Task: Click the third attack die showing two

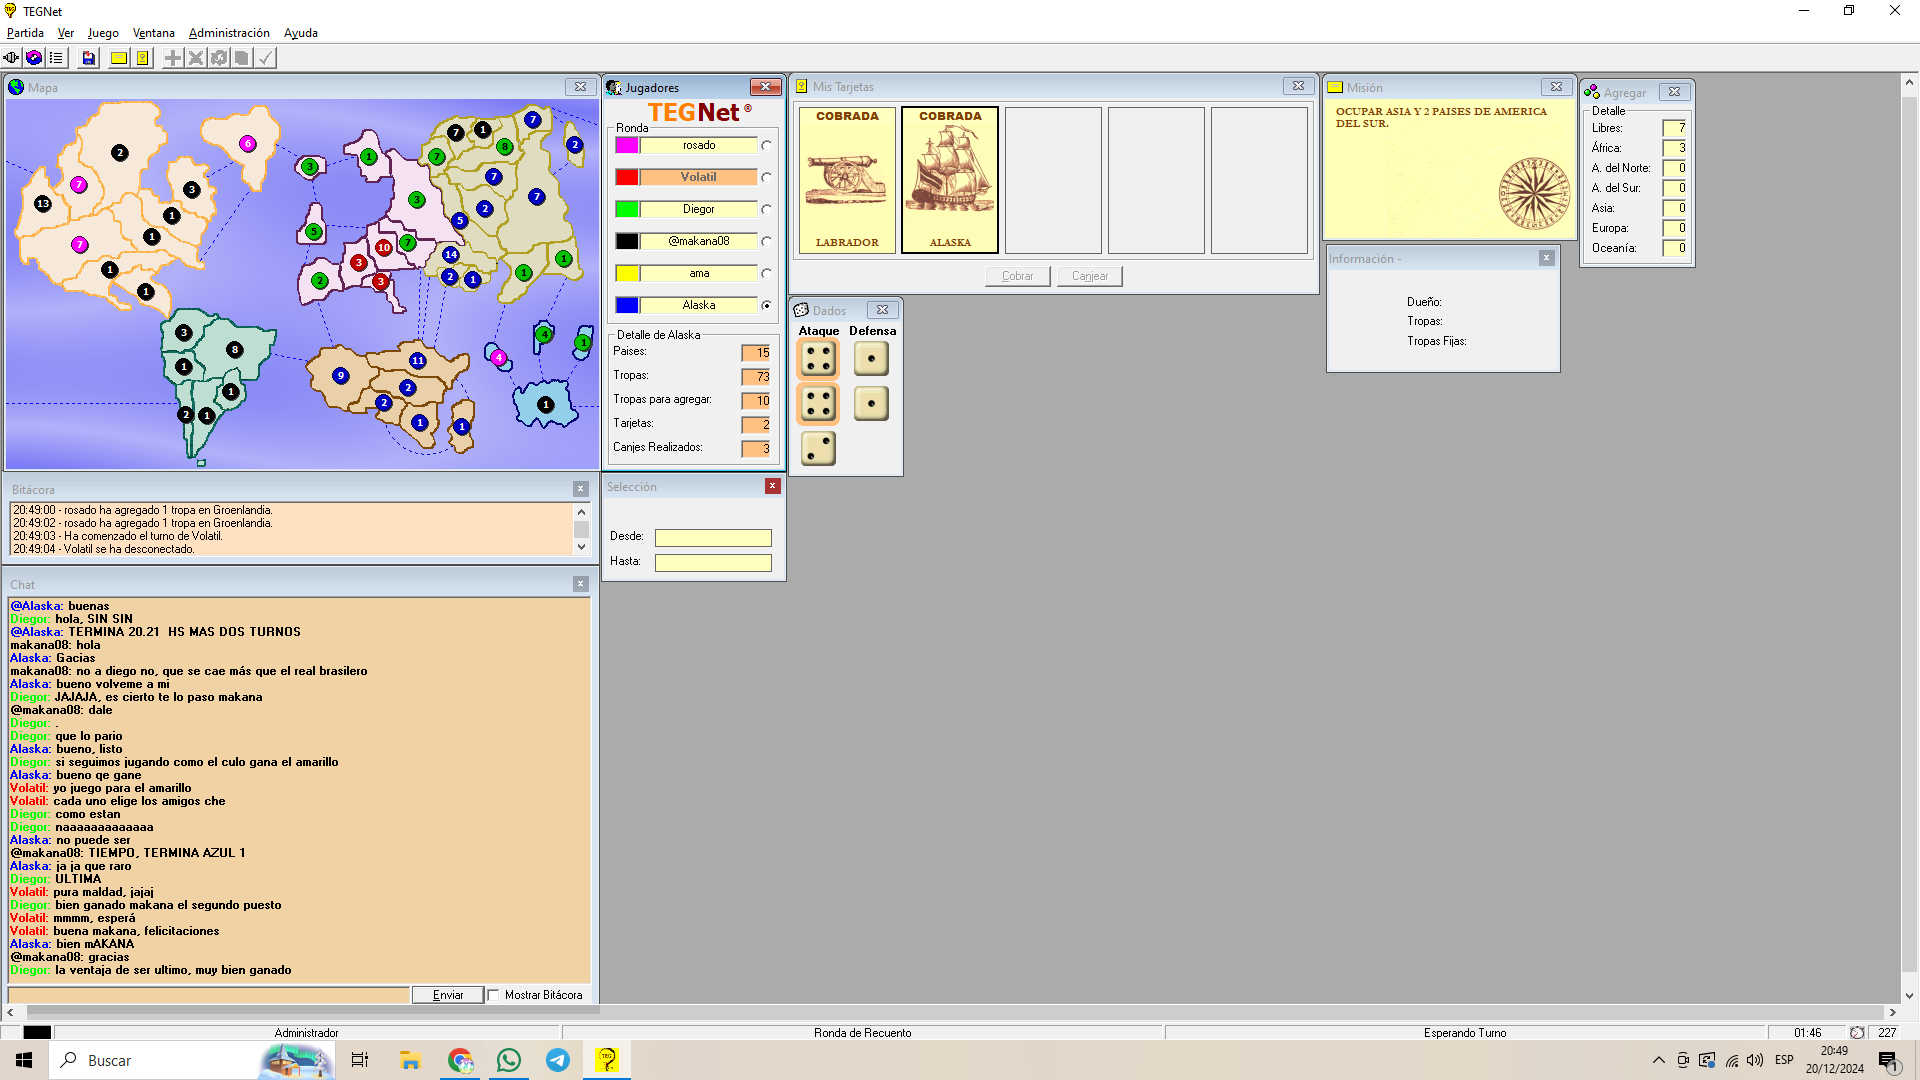Action: click(x=818, y=449)
